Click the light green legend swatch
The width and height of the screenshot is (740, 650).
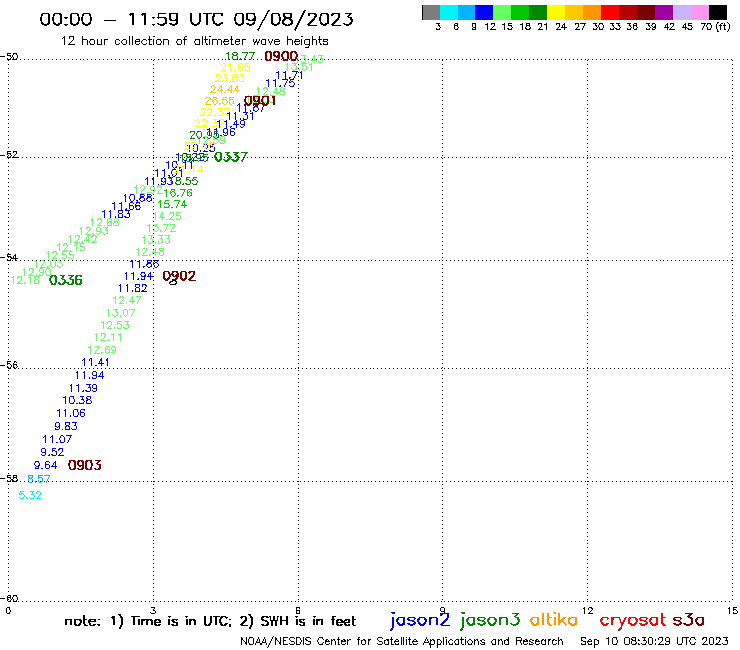coord(502,12)
